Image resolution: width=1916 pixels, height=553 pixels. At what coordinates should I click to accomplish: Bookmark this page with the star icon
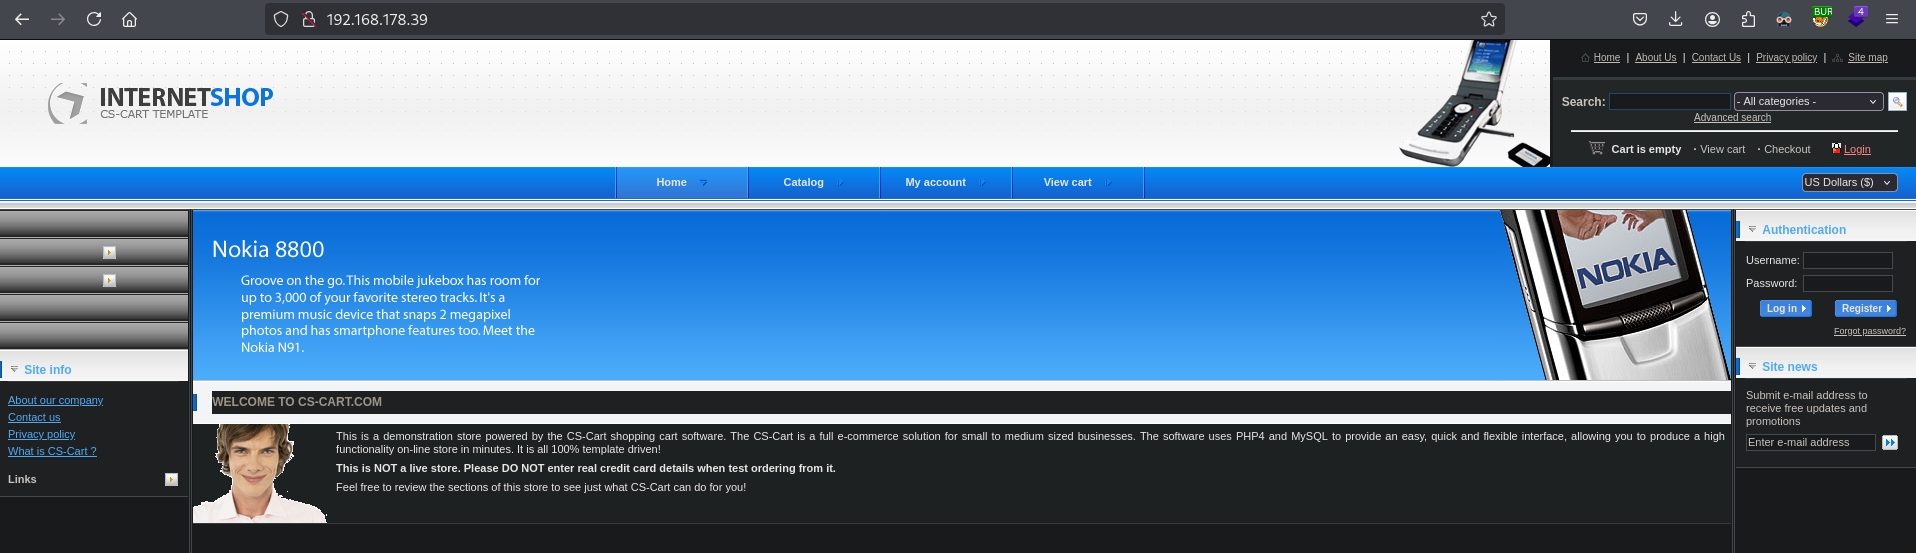pyautogui.click(x=1488, y=19)
